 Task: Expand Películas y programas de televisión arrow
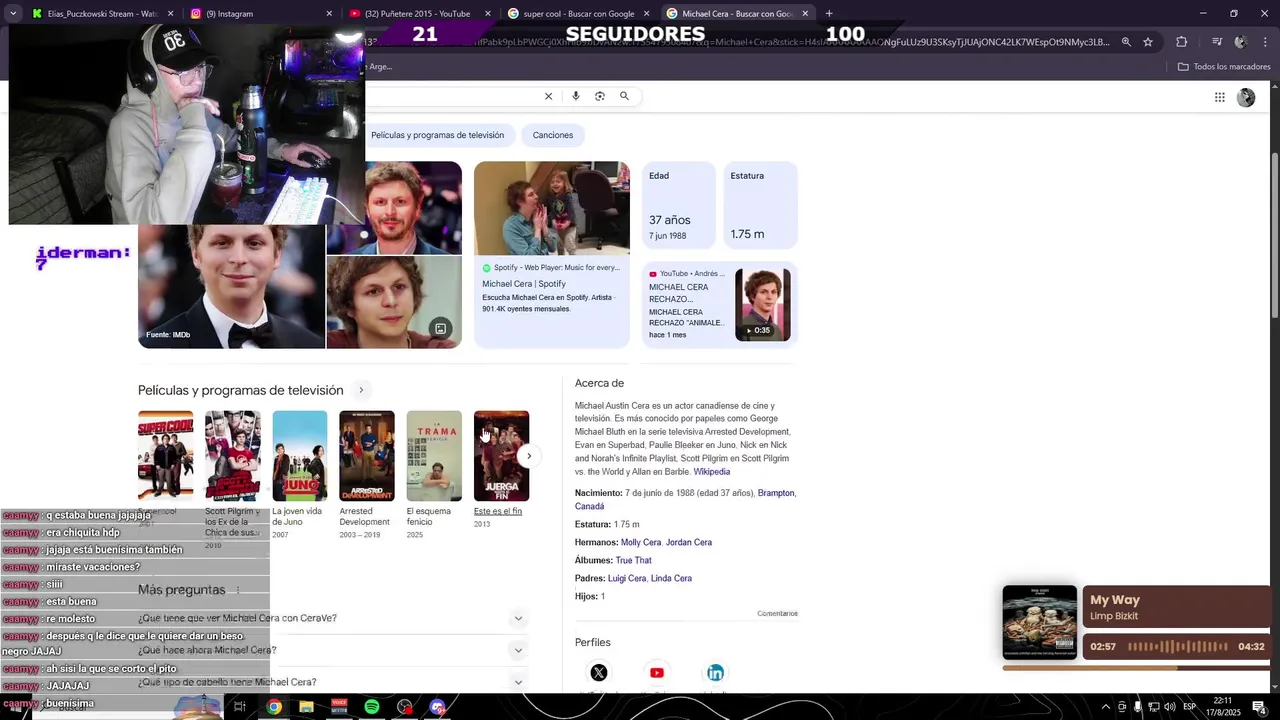(x=362, y=390)
